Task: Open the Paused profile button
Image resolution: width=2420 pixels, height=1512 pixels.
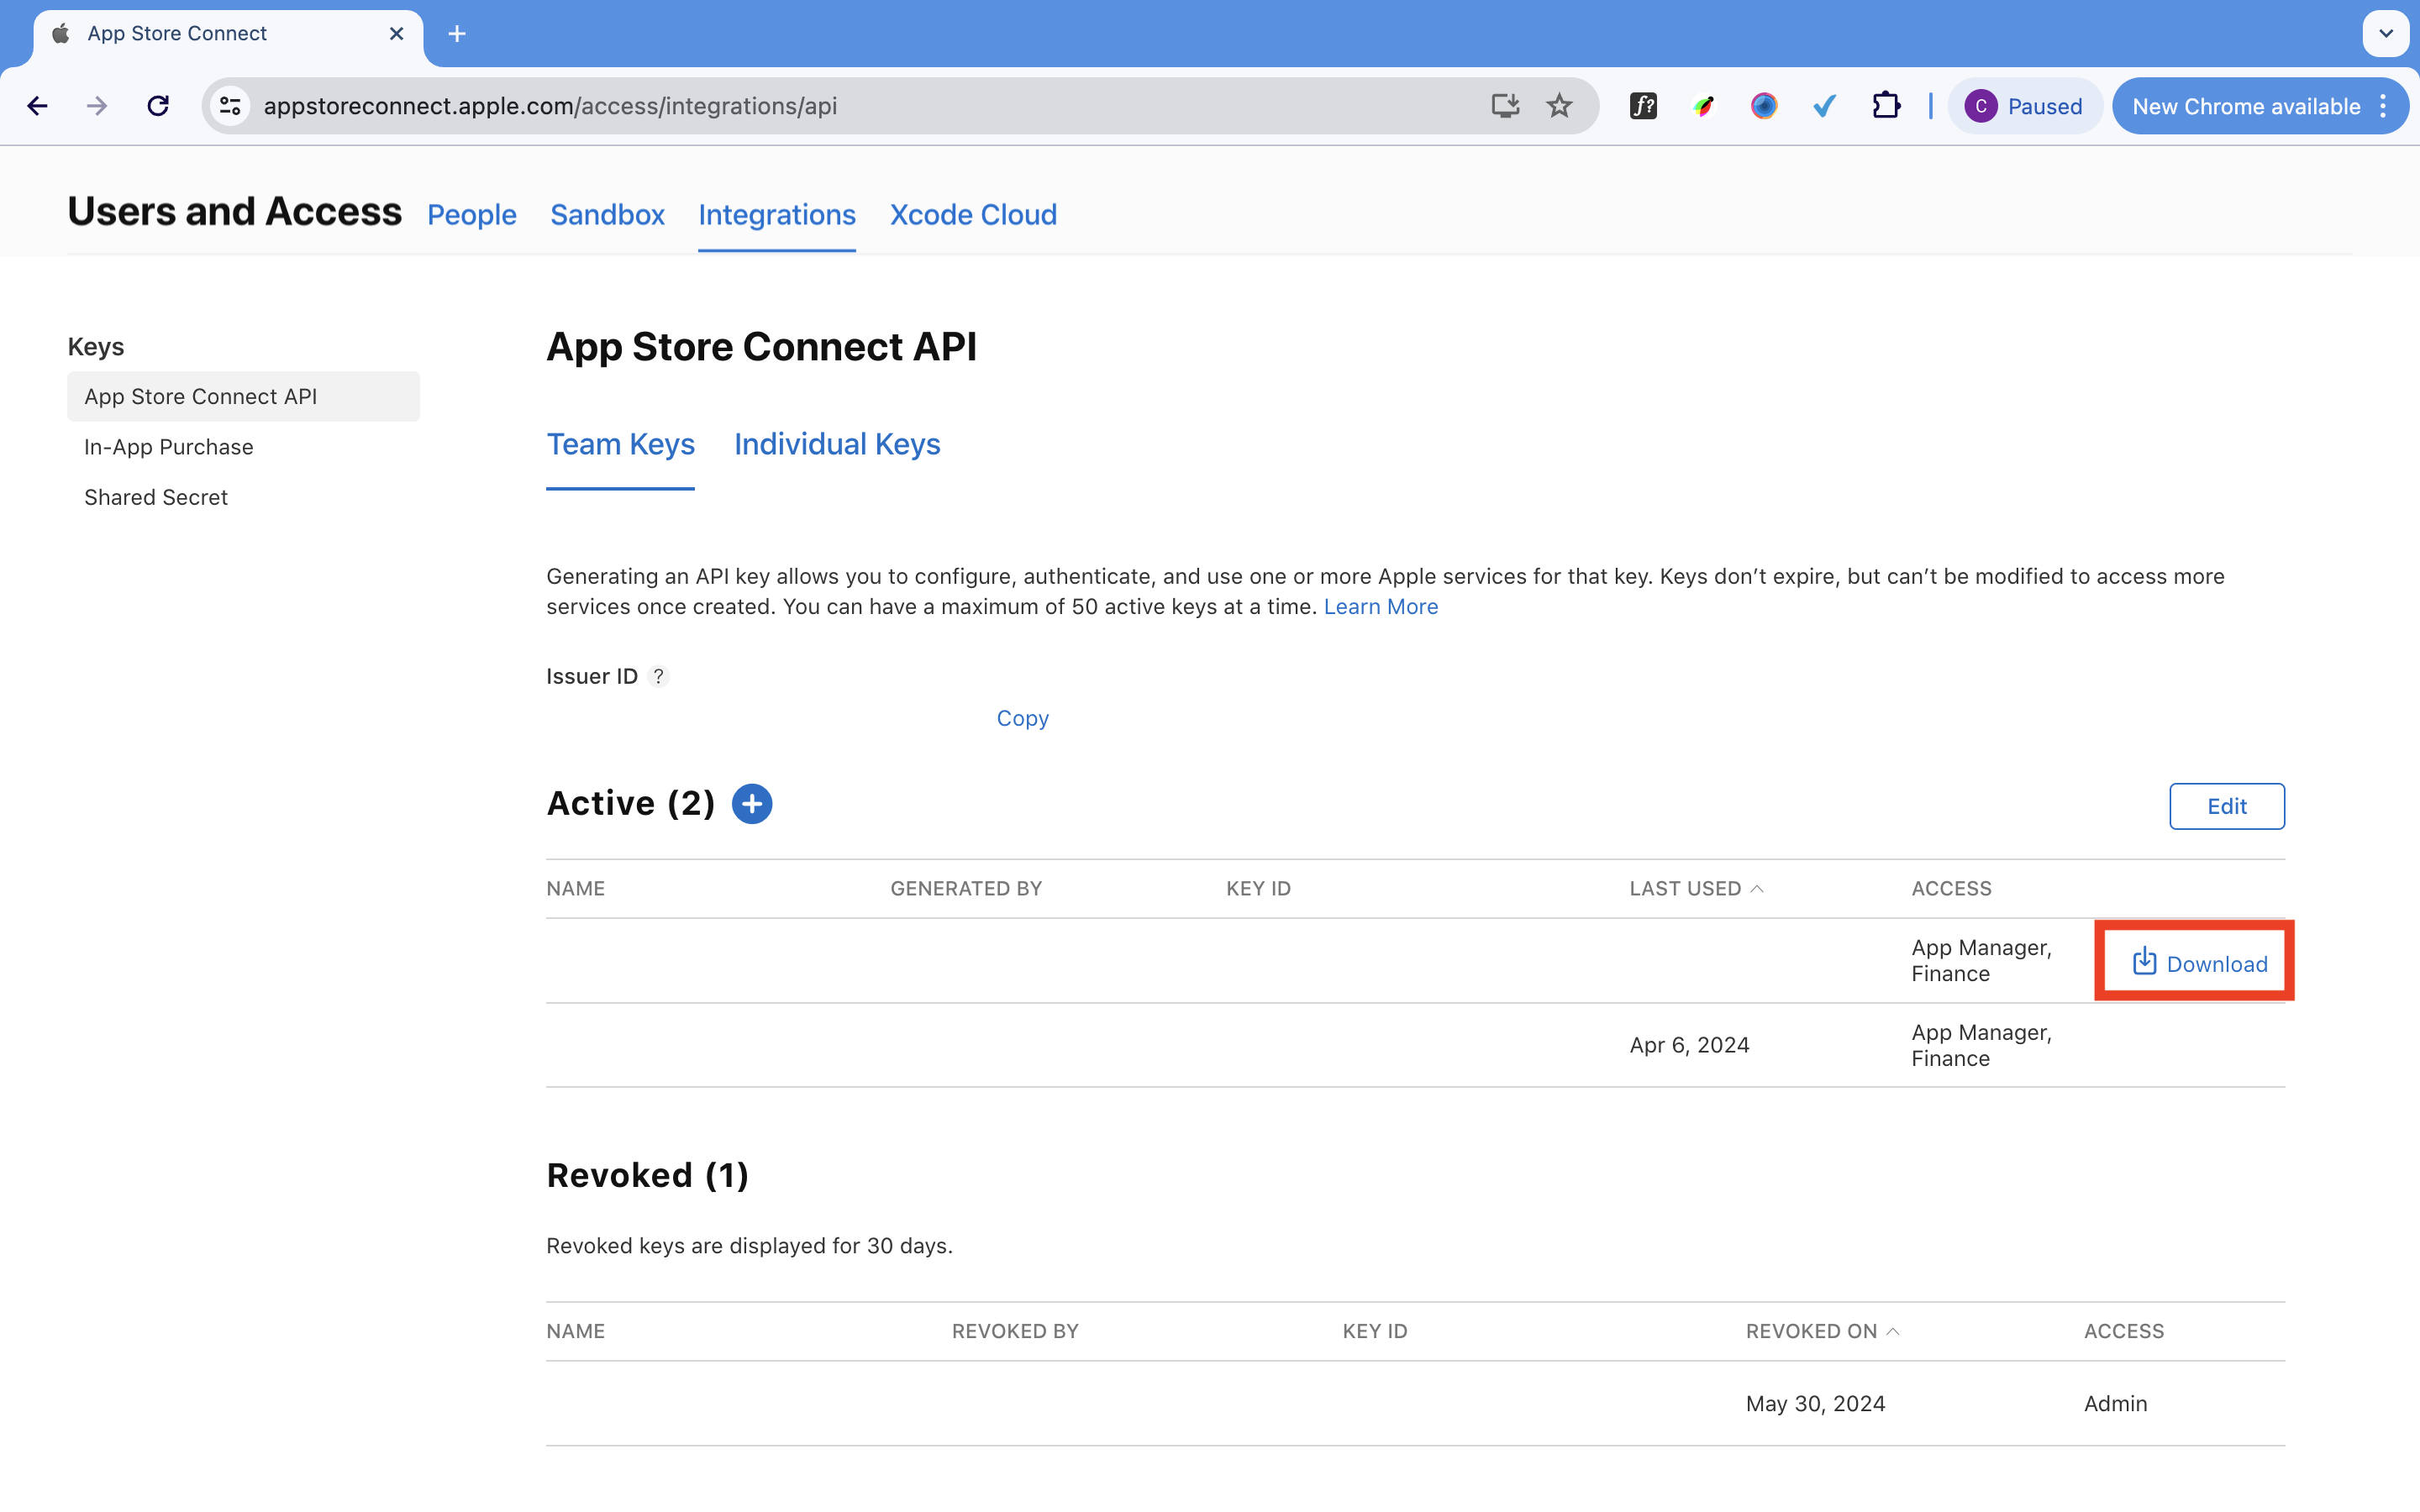Action: pos(2024,106)
